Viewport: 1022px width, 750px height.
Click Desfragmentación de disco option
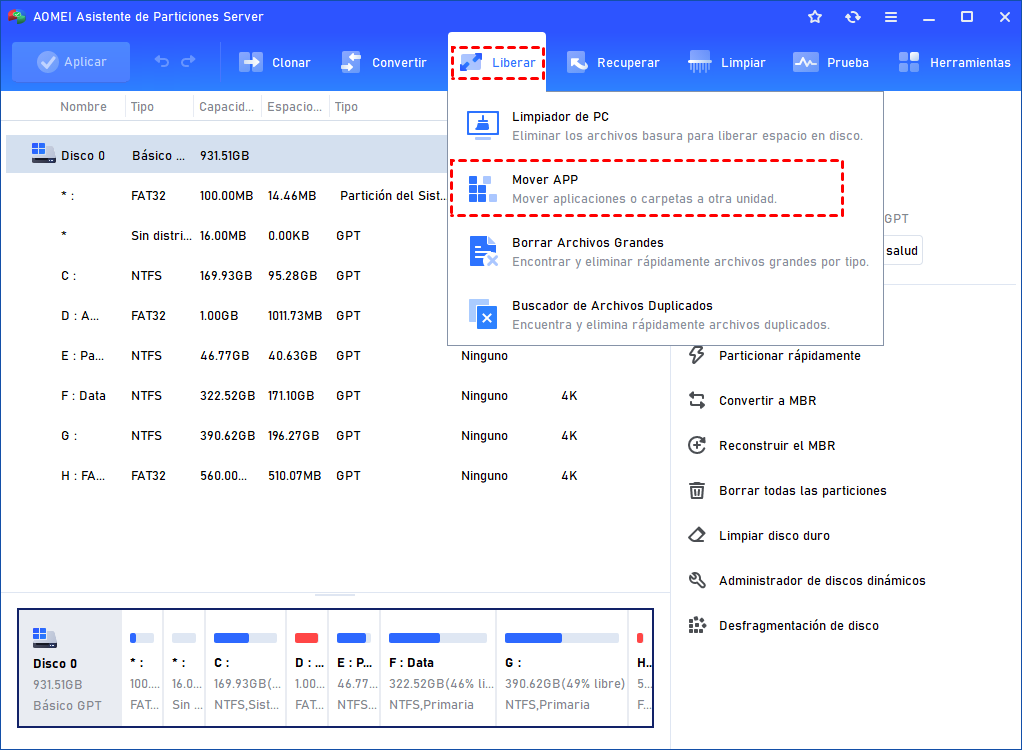798,626
